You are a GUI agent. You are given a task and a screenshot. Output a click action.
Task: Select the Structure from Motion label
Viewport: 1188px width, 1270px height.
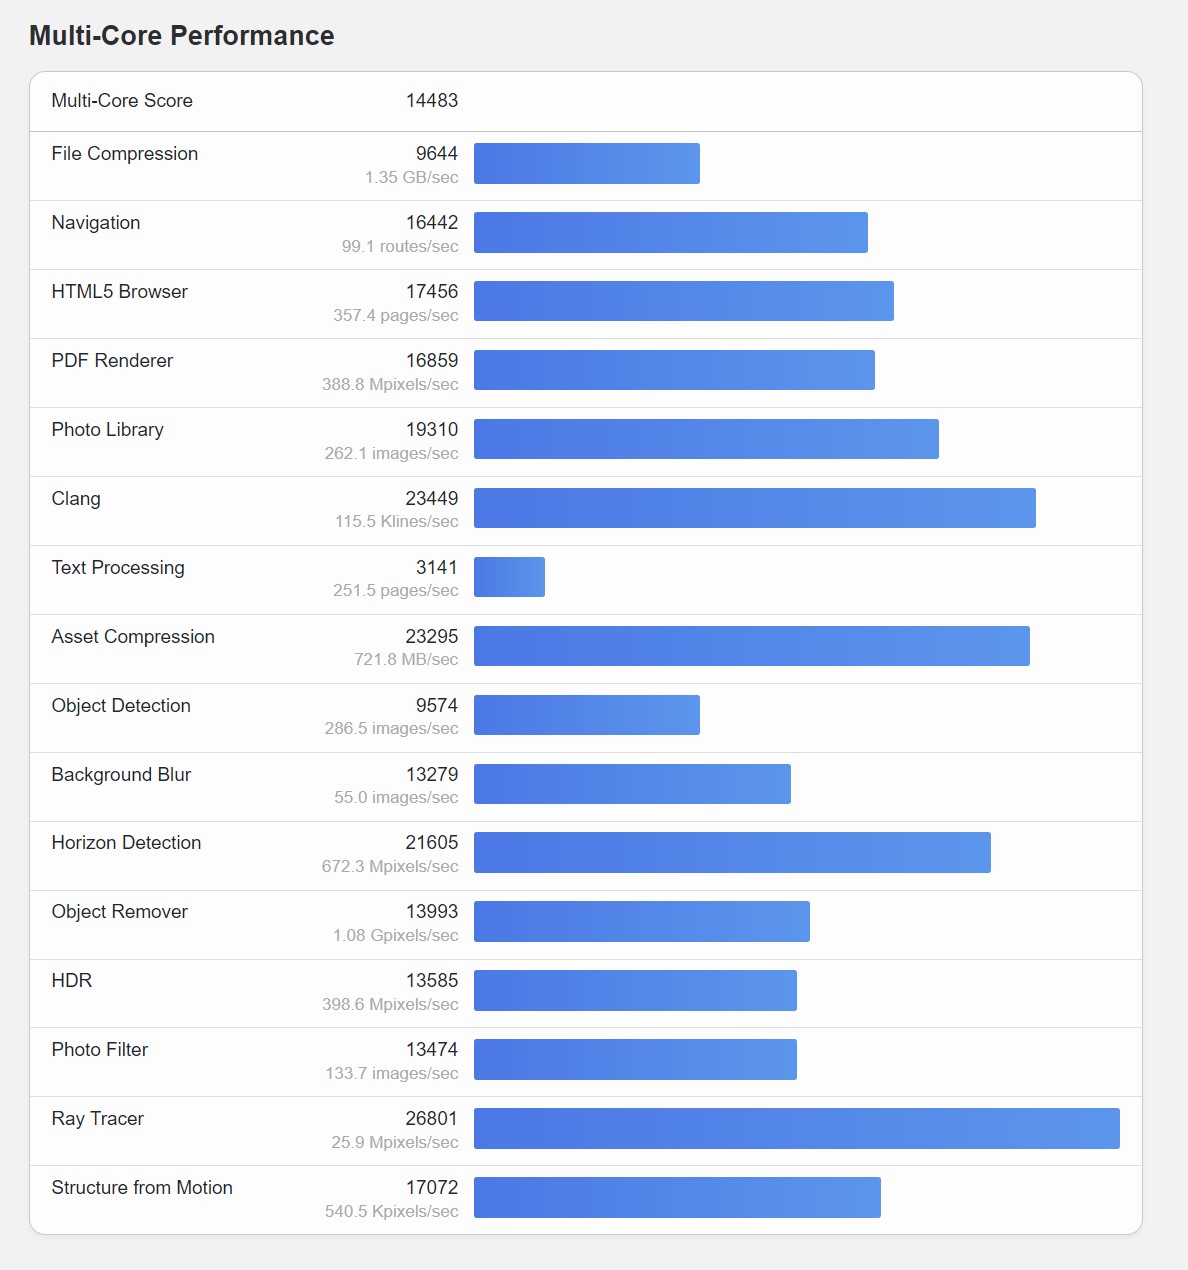(x=142, y=1187)
